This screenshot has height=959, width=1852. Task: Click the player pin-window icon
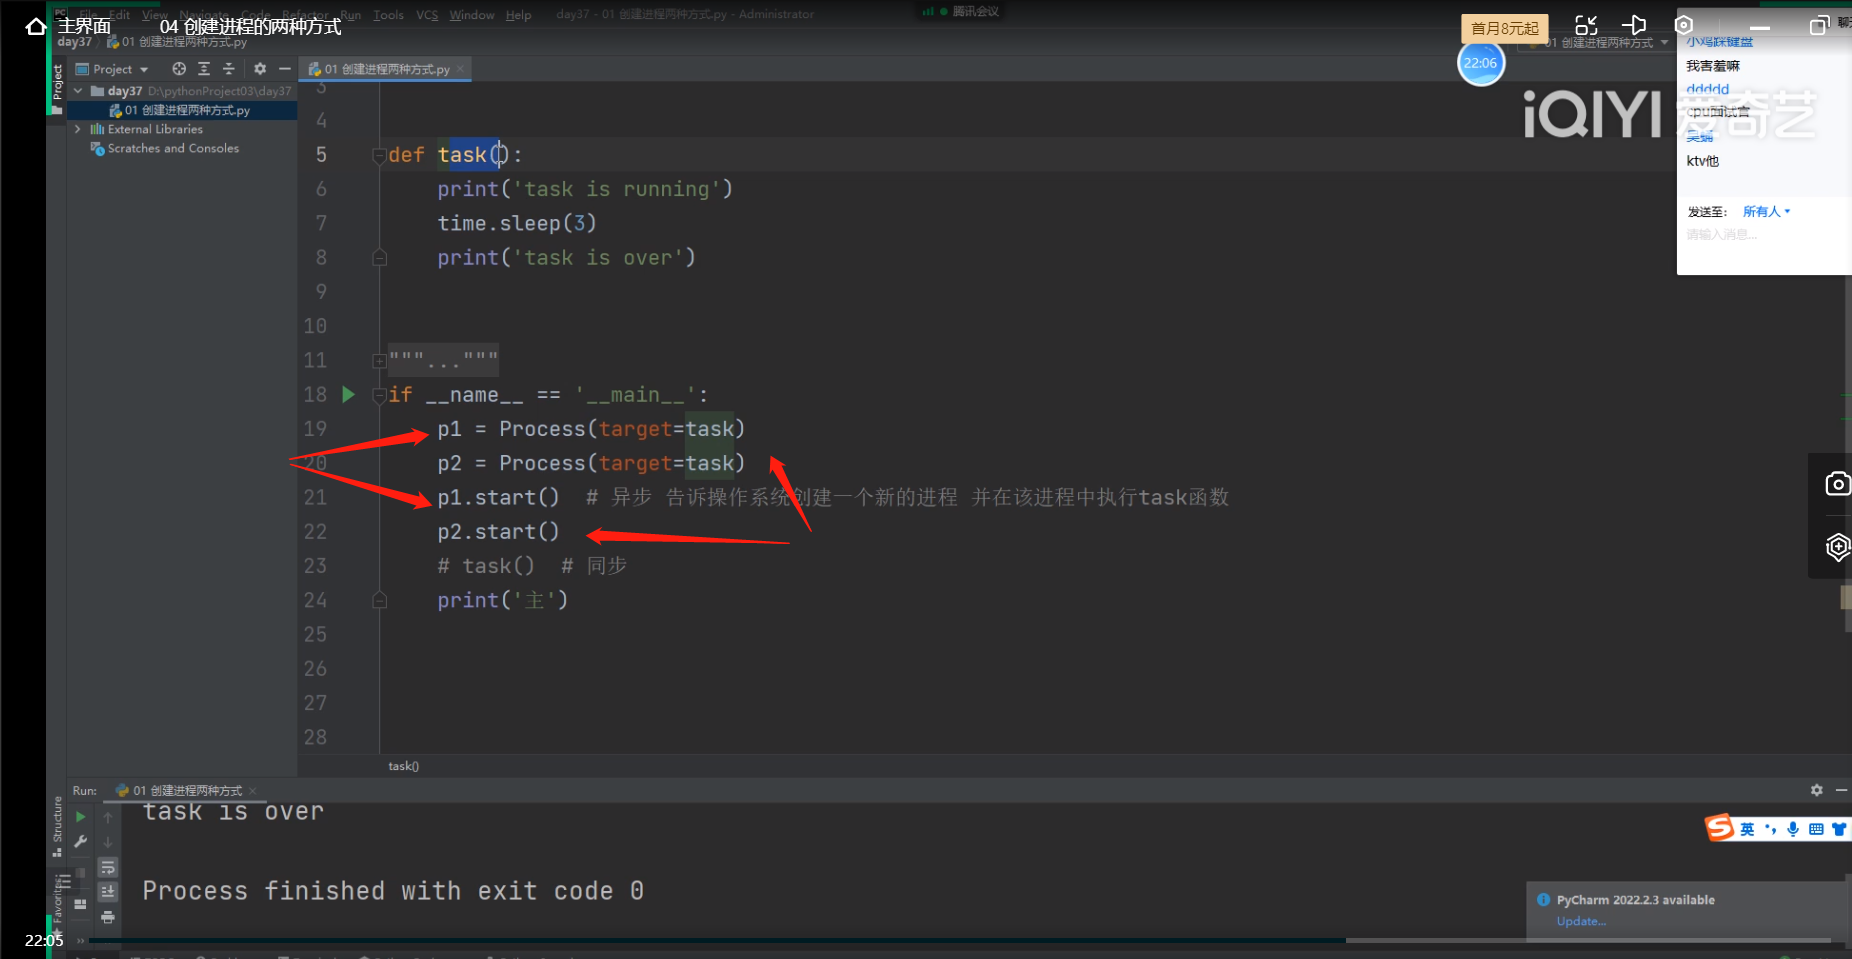pos(1634,25)
